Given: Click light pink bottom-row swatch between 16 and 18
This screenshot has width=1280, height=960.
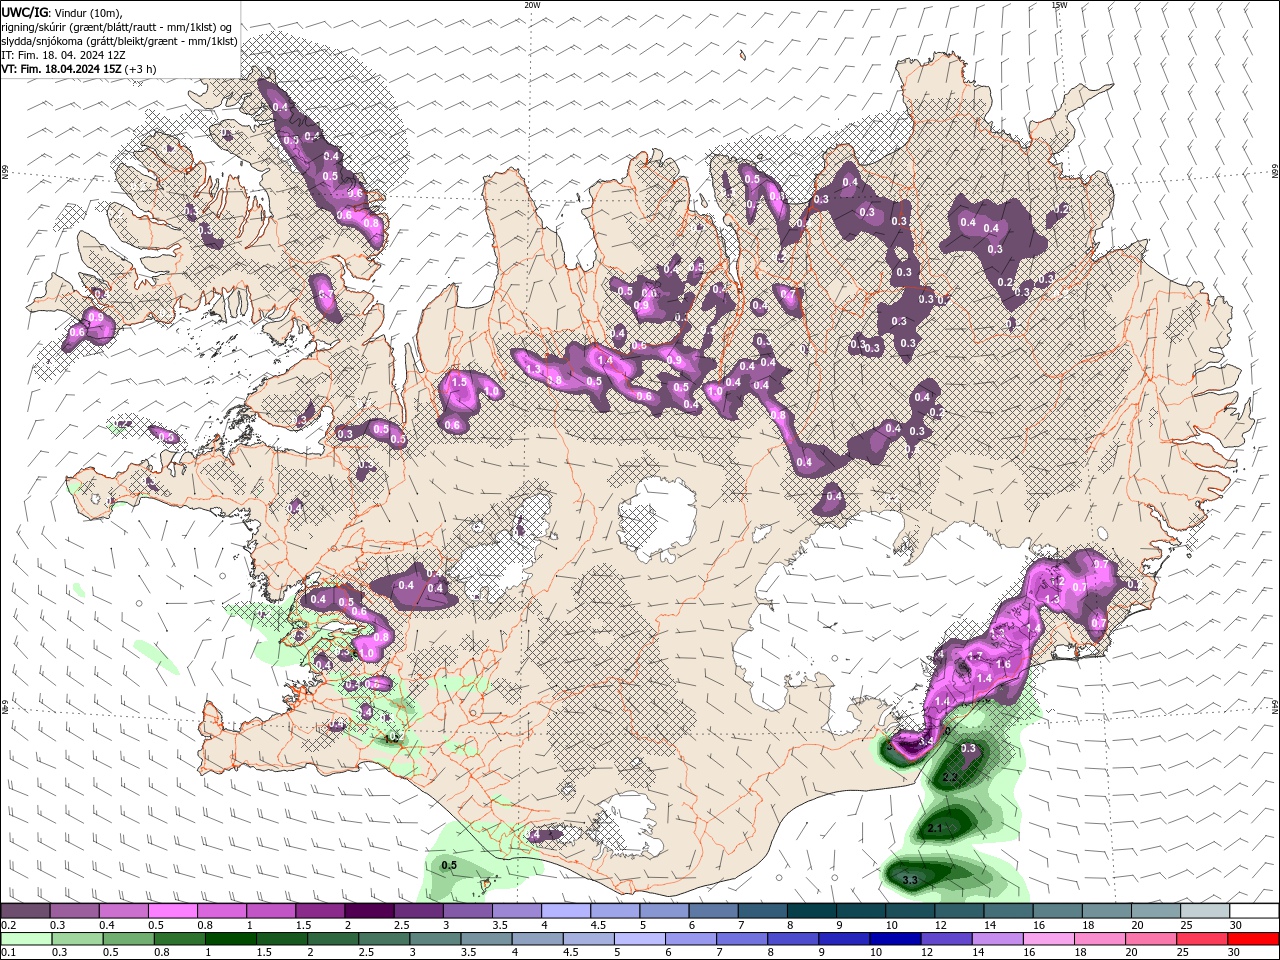Looking at the screenshot, I should 1047,939.
